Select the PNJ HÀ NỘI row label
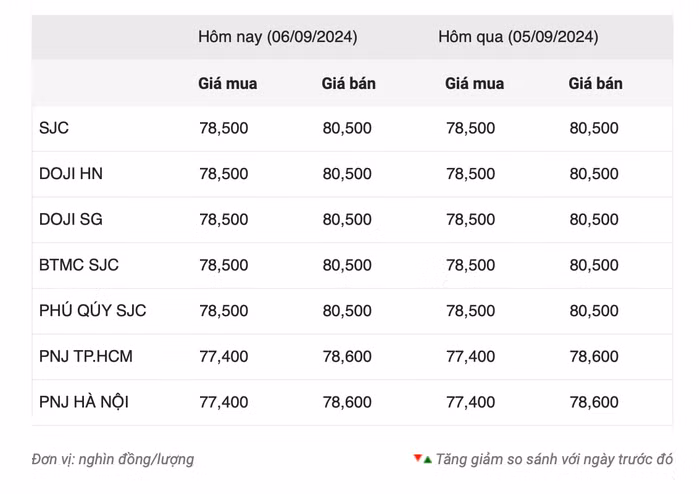The width and height of the screenshot is (700, 494). click(x=84, y=402)
